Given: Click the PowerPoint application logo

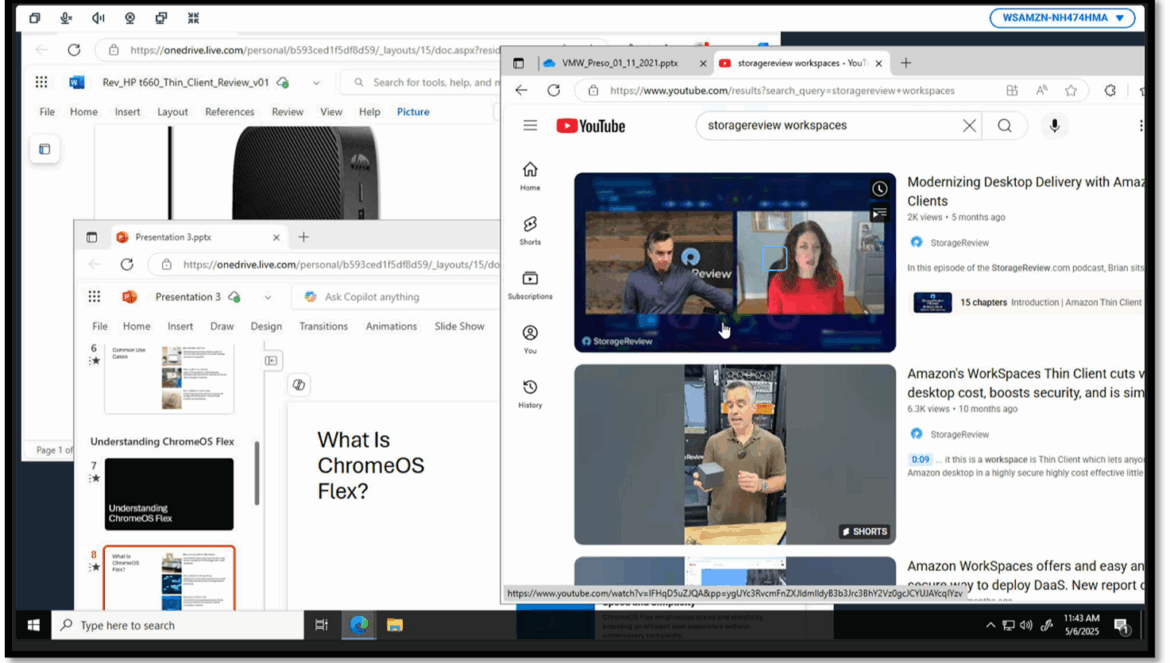Looking at the screenshot, I should [130, 297].
